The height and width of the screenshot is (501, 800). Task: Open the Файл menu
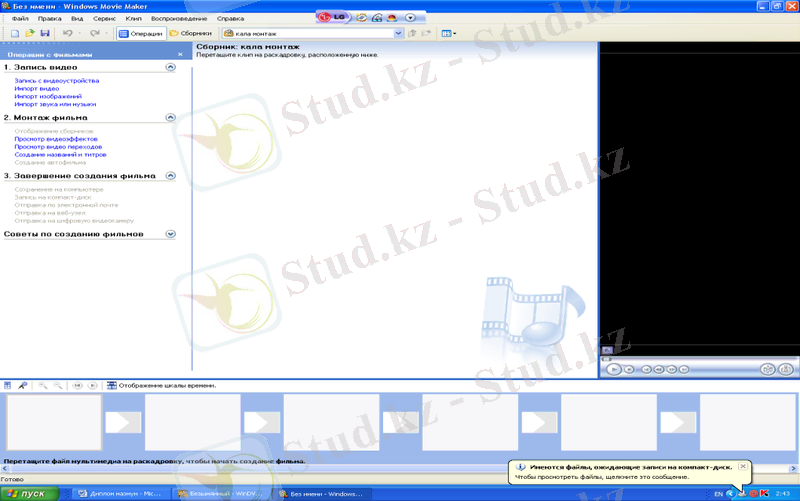click(x=20, y=18)
